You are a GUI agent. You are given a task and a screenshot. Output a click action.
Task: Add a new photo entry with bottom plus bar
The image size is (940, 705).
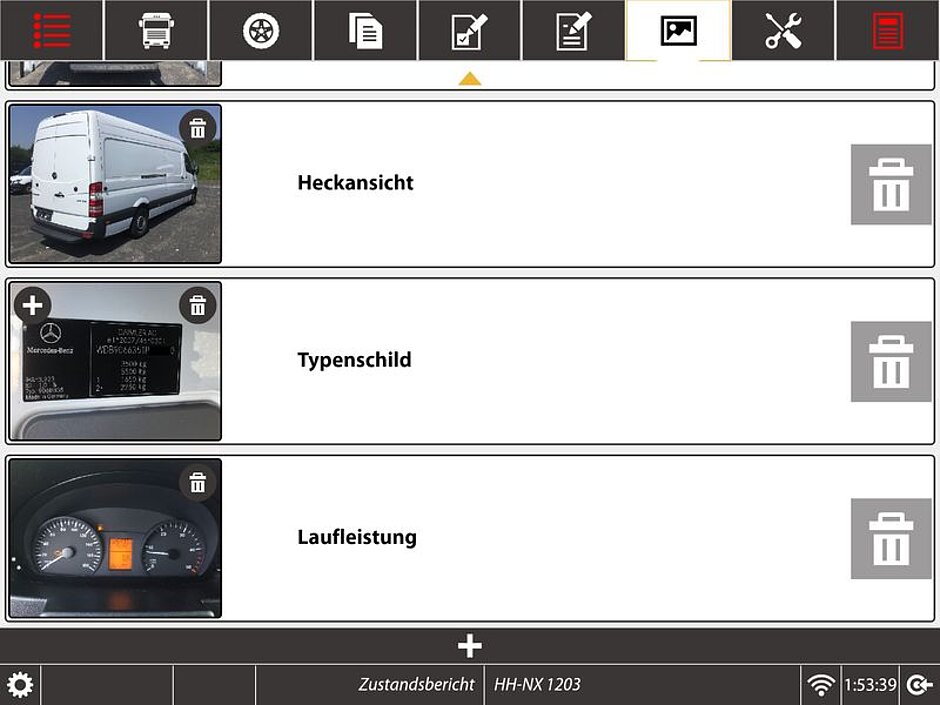(x=470, y=646)
